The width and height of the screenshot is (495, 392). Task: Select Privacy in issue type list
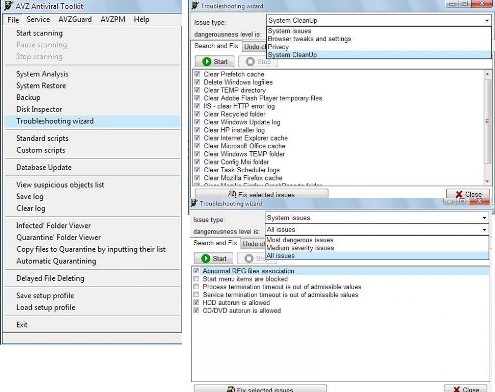point(379,47)
